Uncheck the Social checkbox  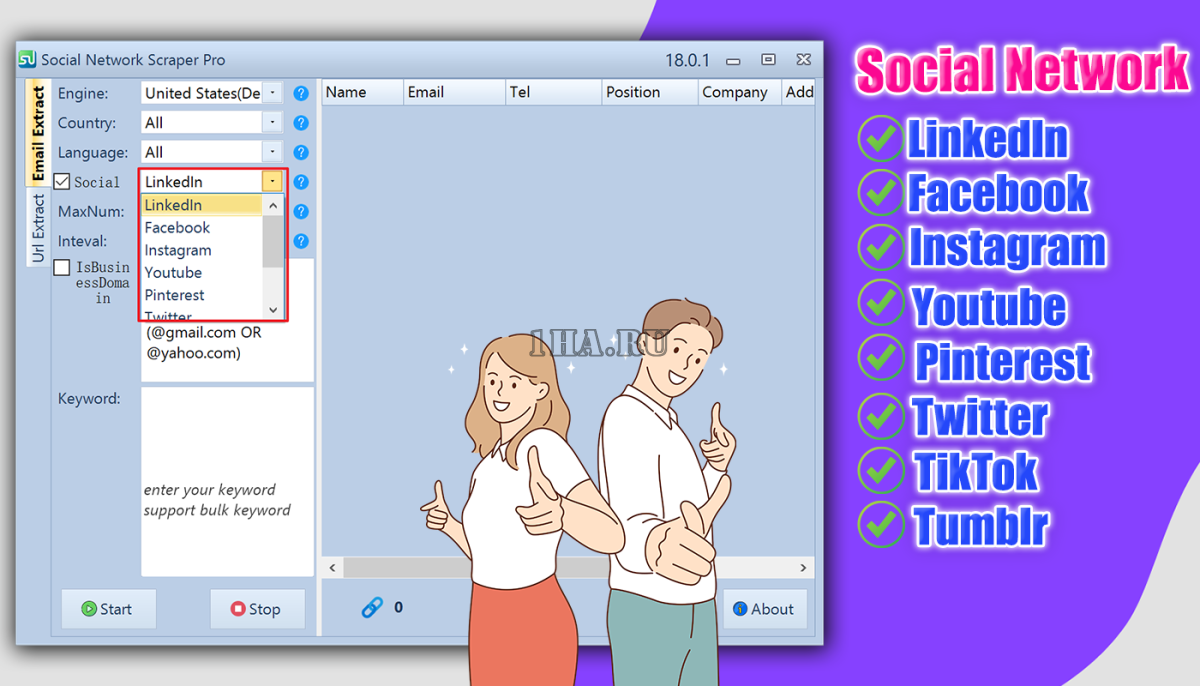click(x=62, y=182)
